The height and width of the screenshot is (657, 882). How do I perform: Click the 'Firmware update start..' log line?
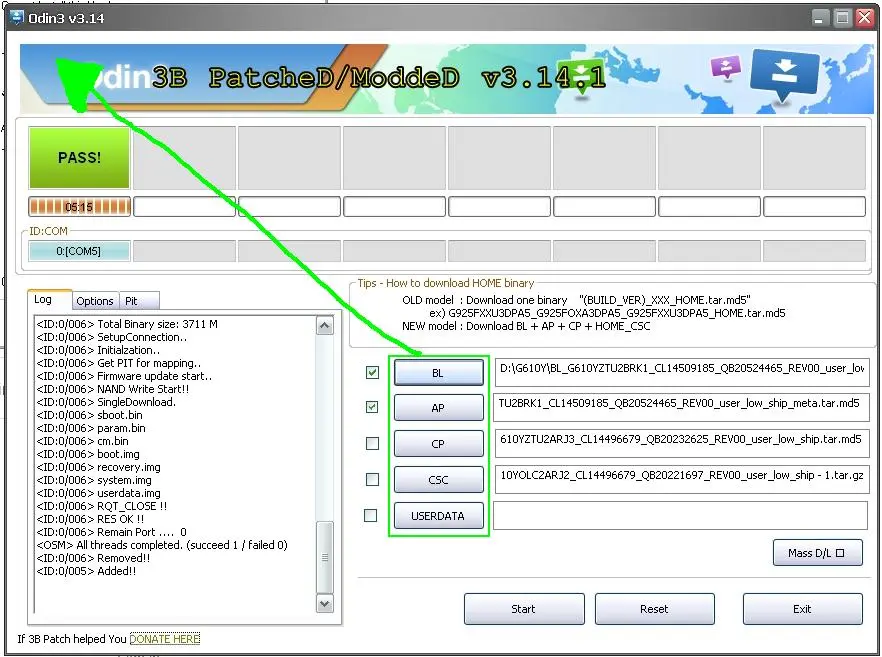tap(124, 376)
